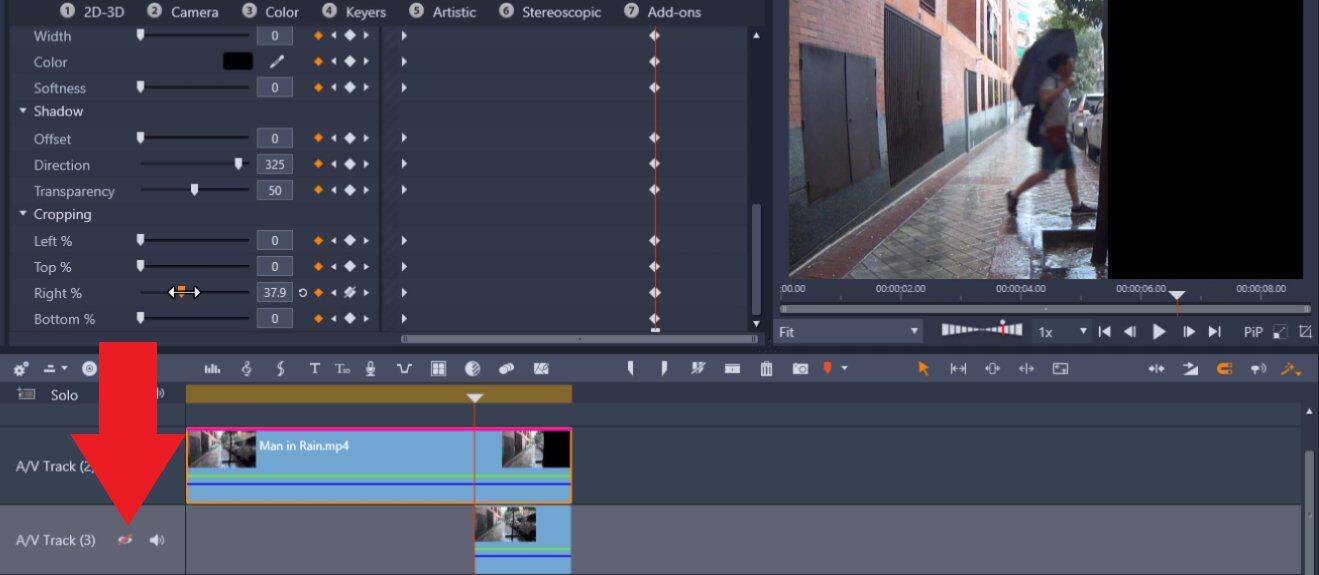Add a red timeline marker

coord(827,368)
